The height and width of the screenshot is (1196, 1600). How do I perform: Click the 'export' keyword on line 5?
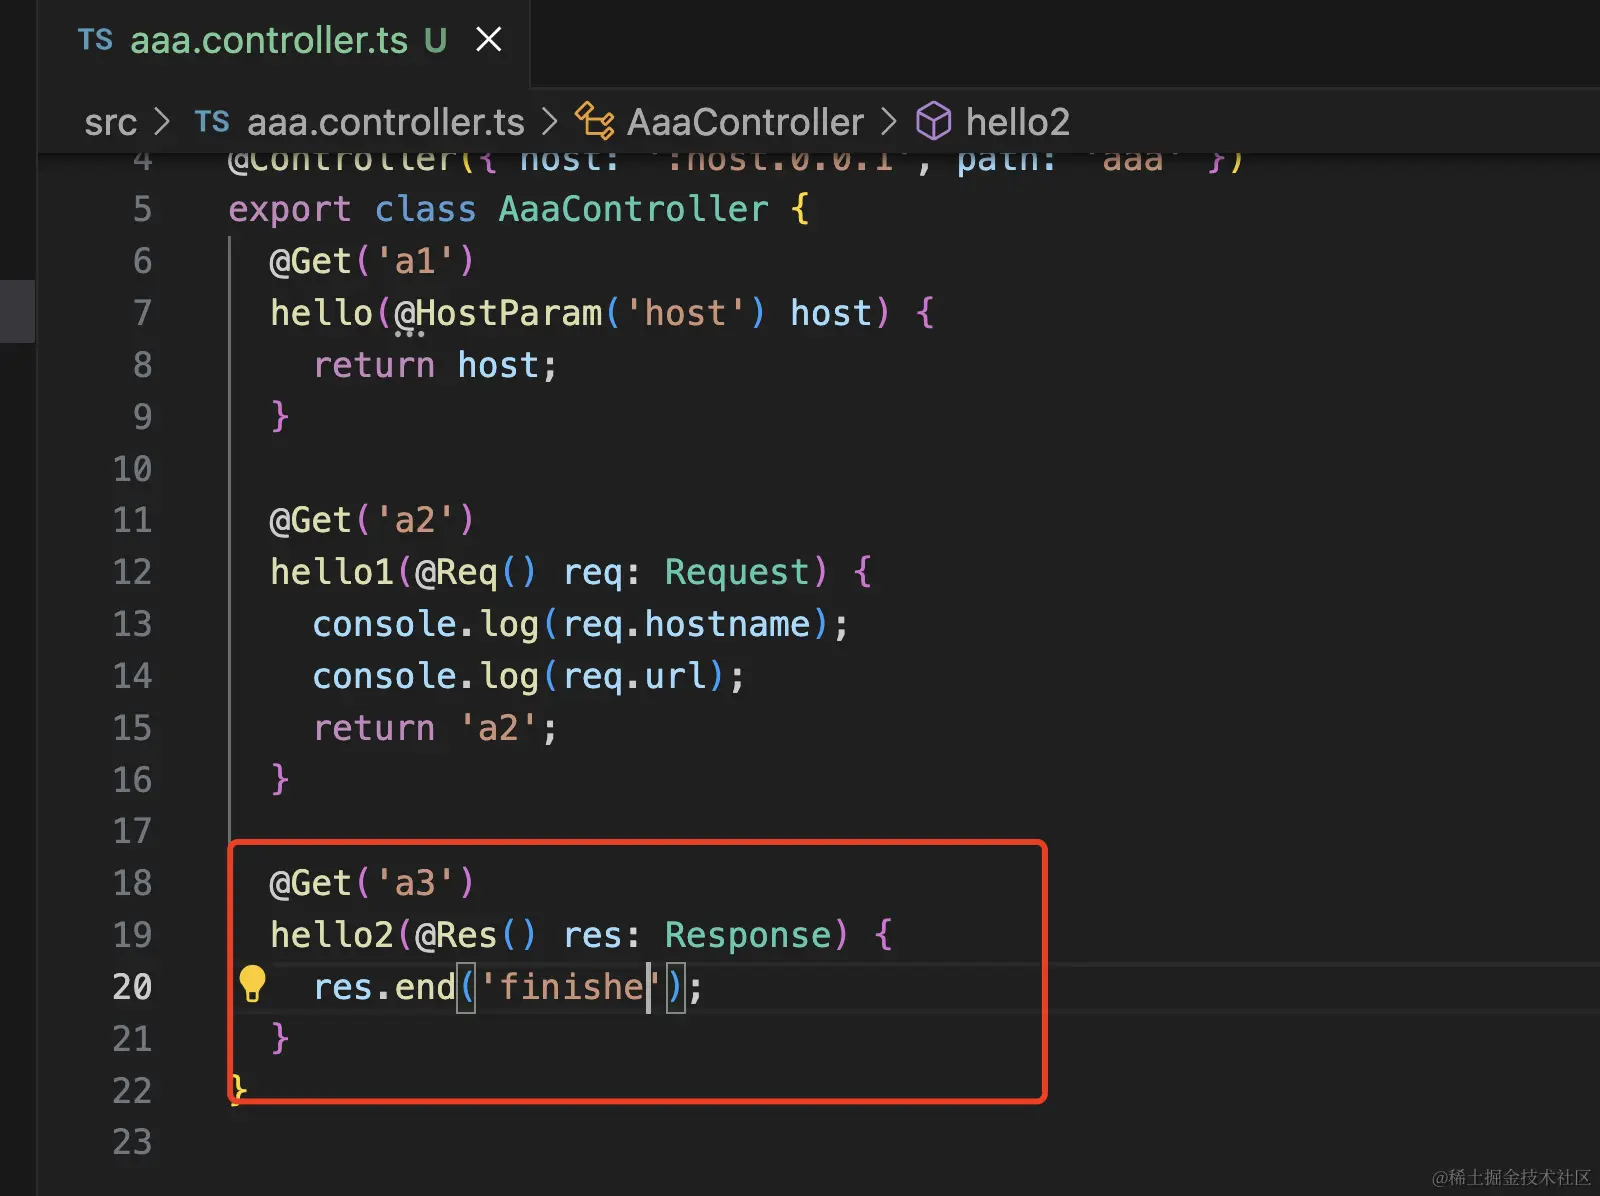coord(290,210)
